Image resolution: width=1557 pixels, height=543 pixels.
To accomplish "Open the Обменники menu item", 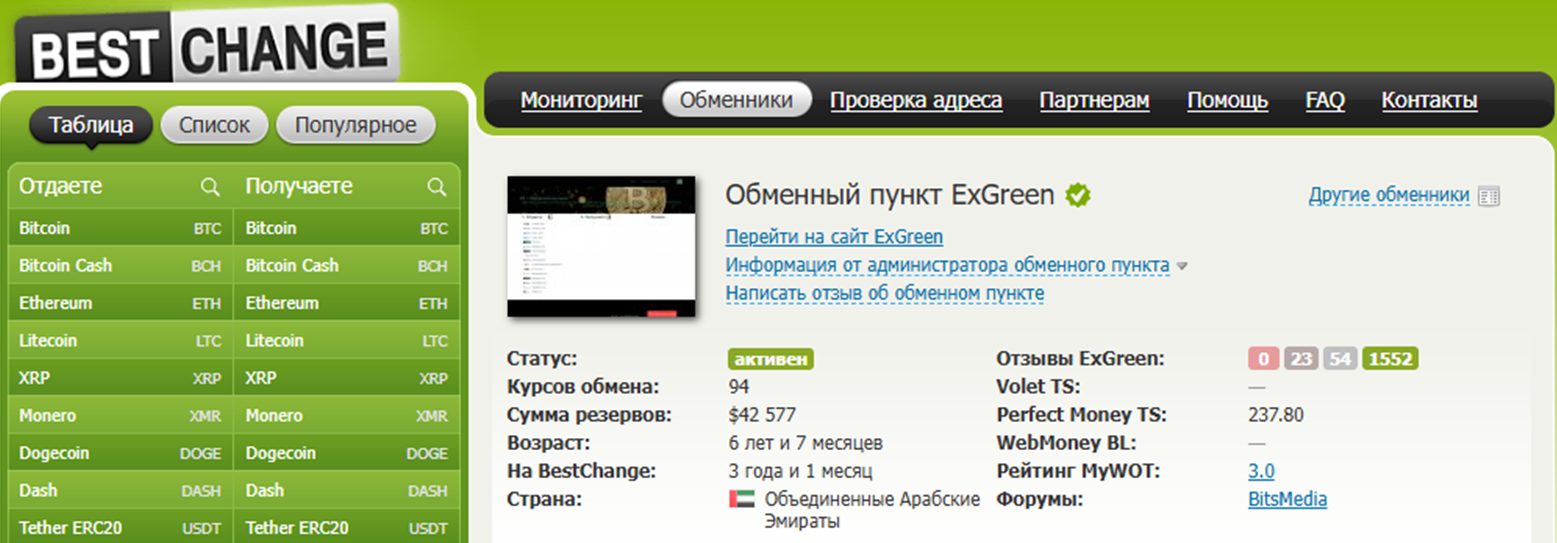I will point(736,100).
